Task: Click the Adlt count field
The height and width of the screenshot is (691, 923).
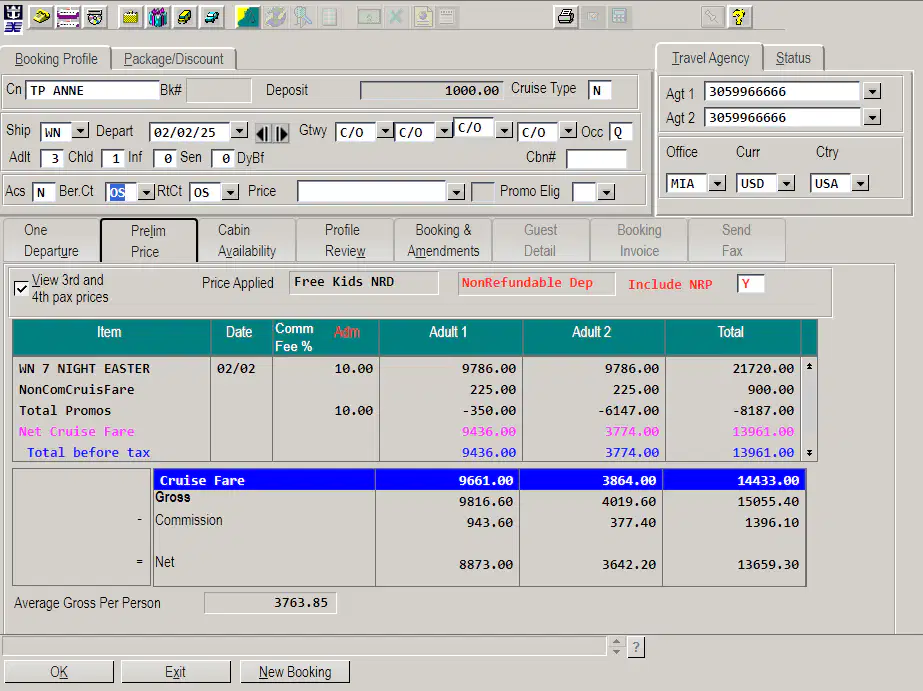Action: click(52, 158)
